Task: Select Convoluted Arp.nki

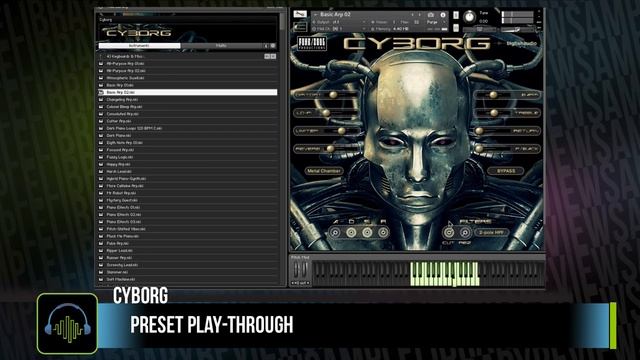Action: (187, 114)
